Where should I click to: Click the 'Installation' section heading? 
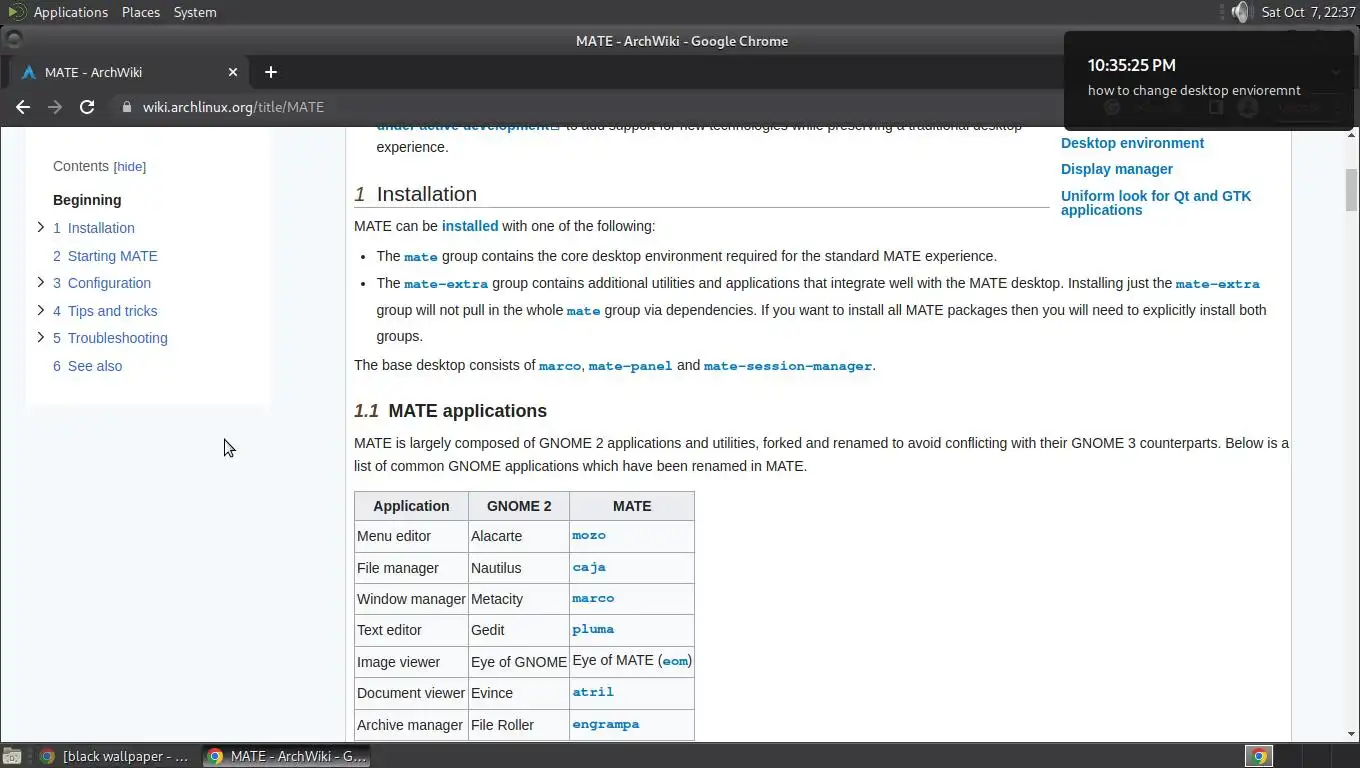click(x=426, y=194)
